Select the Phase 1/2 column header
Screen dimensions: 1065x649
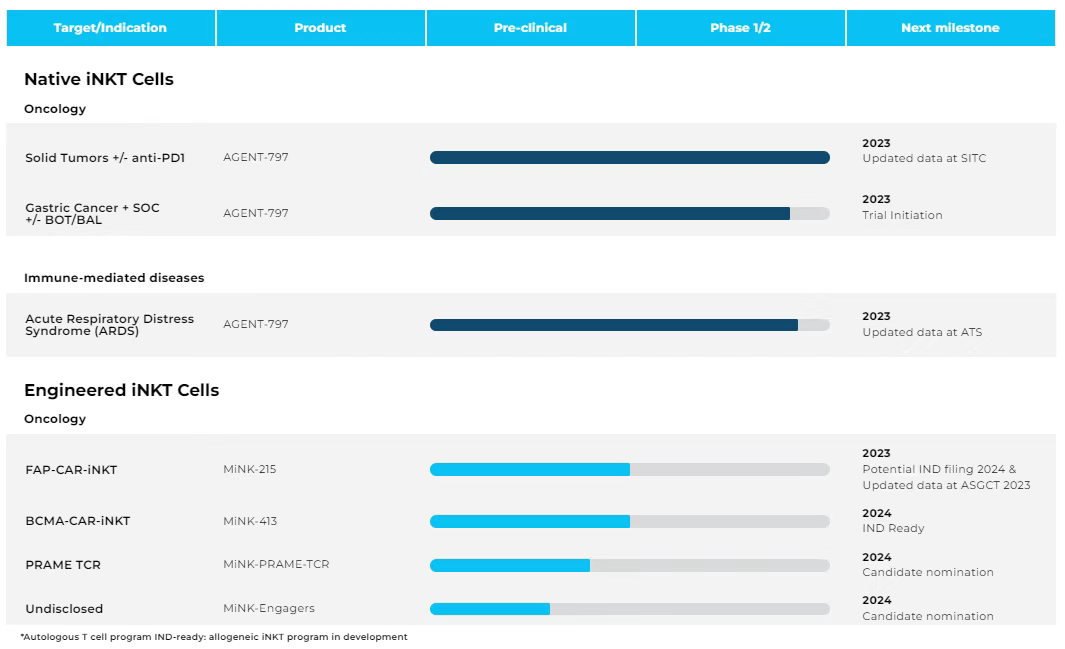click(x=740, y=28)
